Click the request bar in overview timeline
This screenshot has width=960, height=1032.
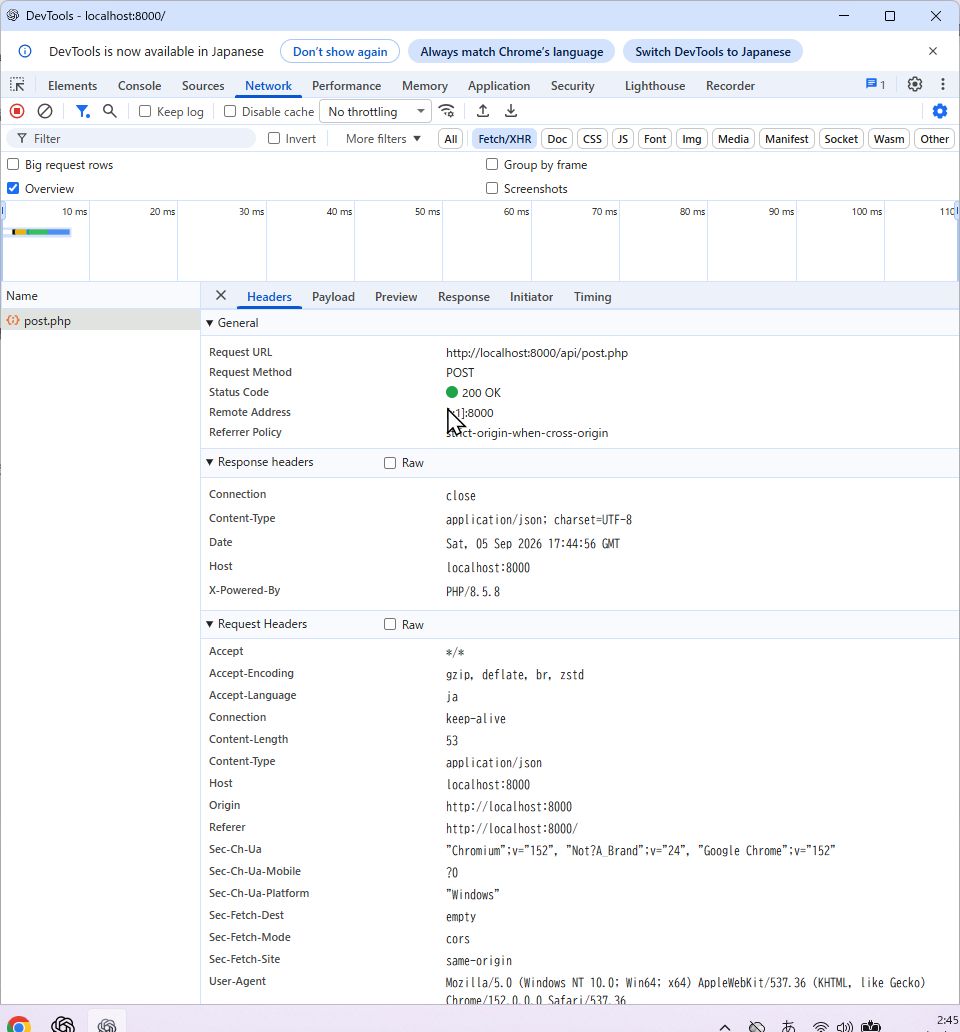[x=41, y=232]
